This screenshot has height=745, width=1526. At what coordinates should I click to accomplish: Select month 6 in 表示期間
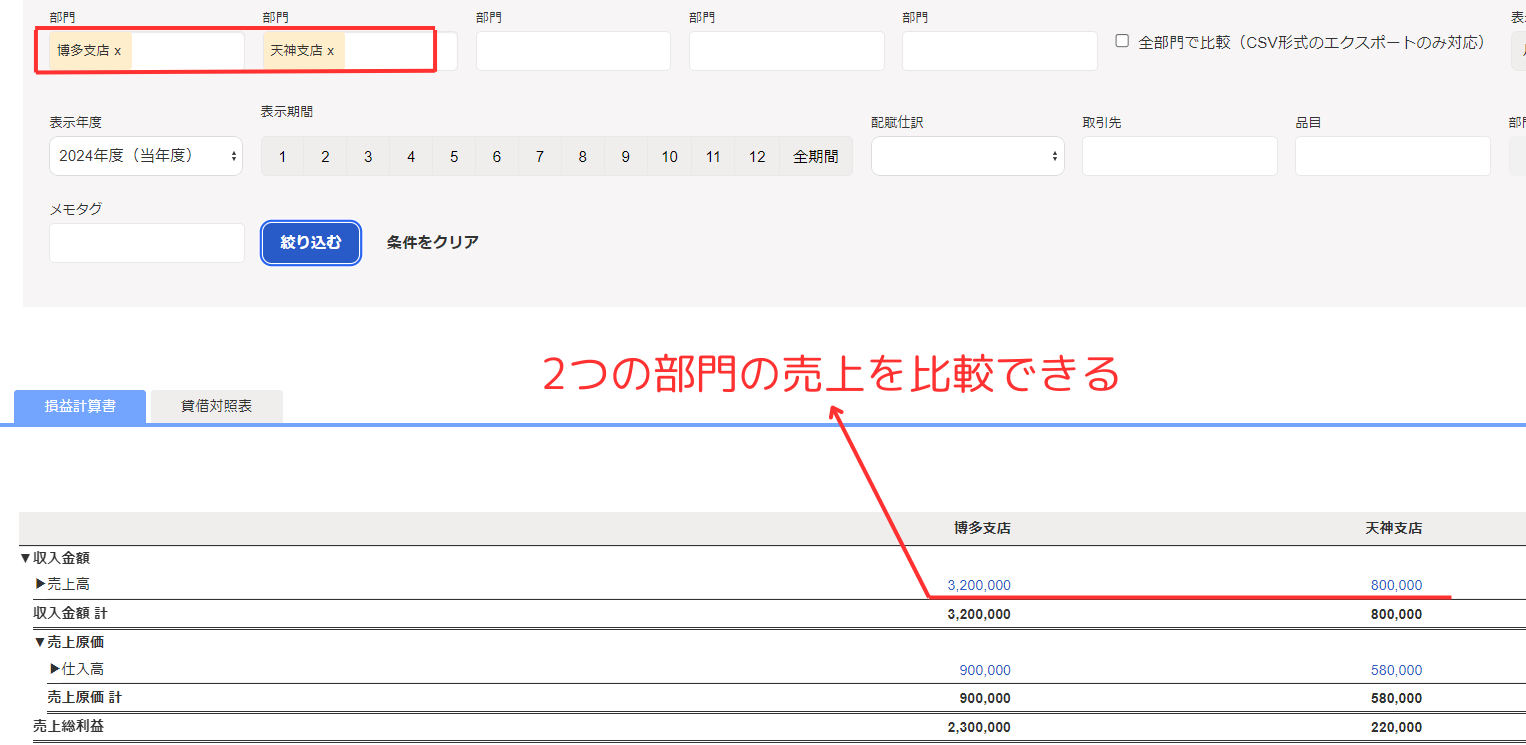pyautogui.click(x=497, y=157)
